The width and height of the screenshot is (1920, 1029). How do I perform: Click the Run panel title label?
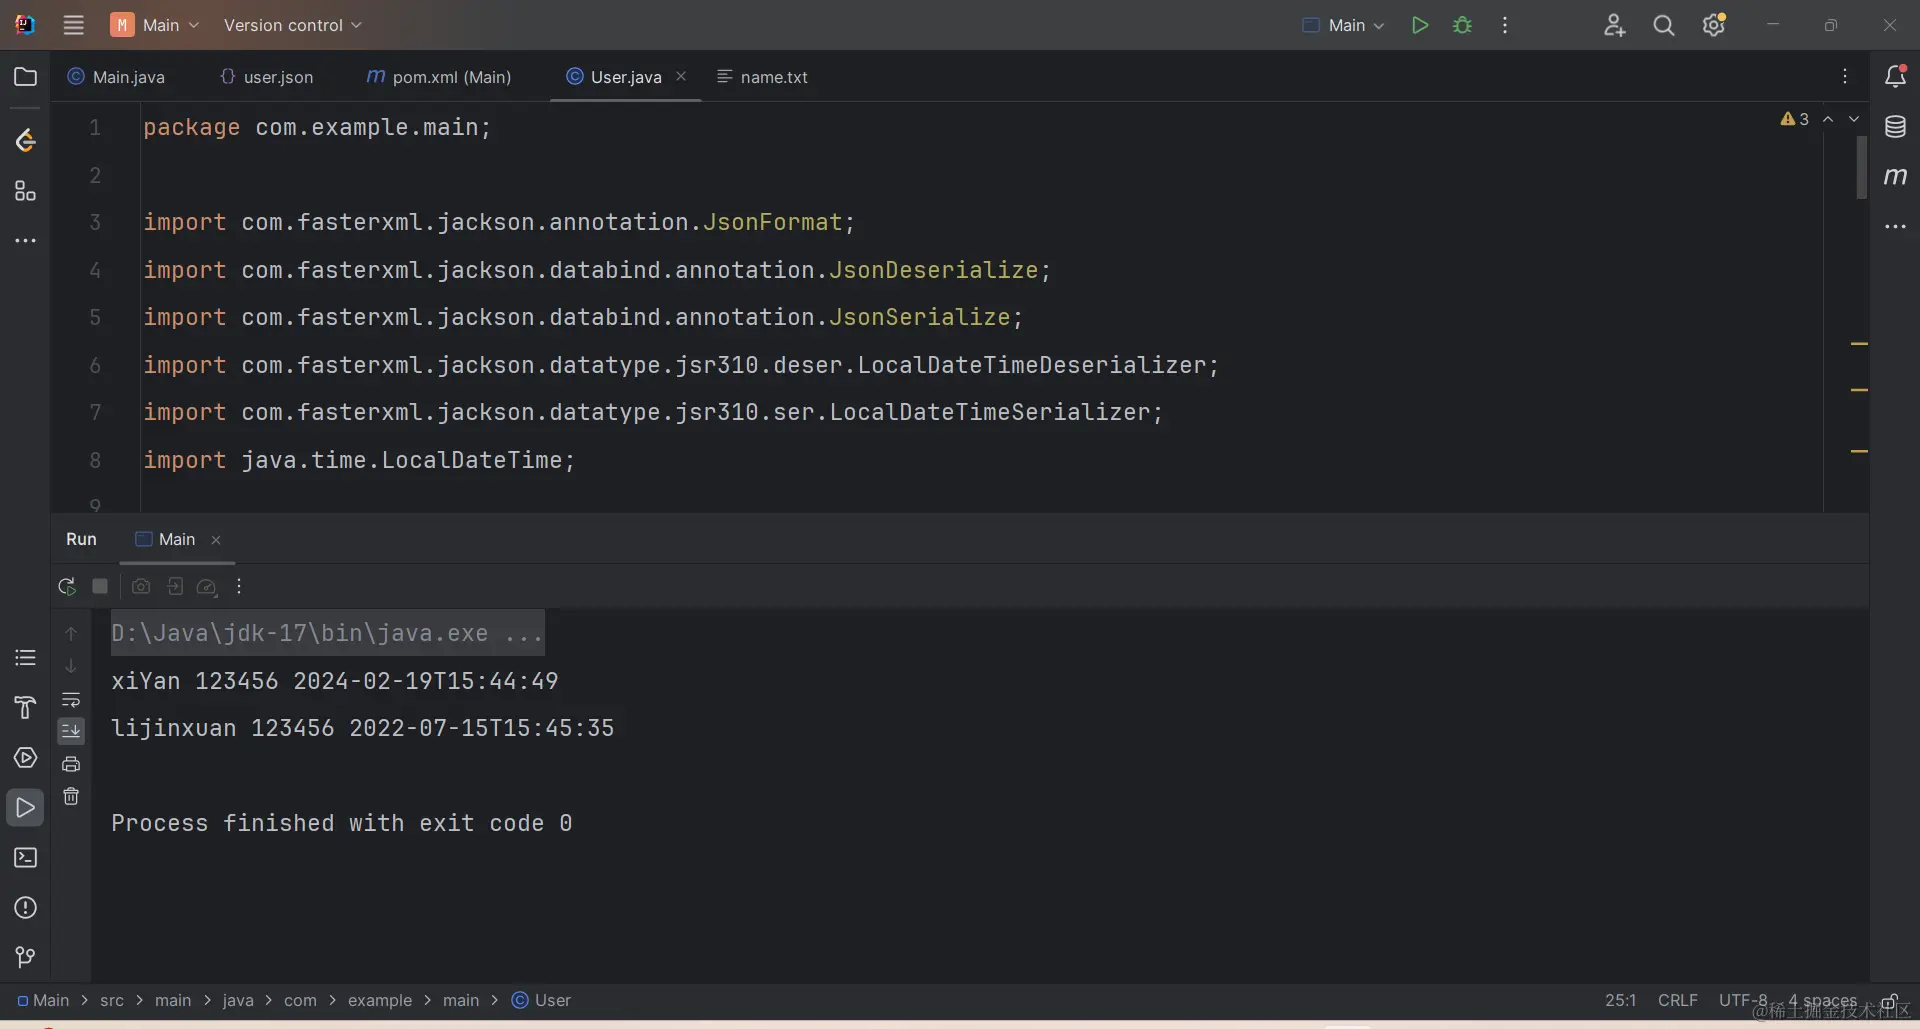81,540
